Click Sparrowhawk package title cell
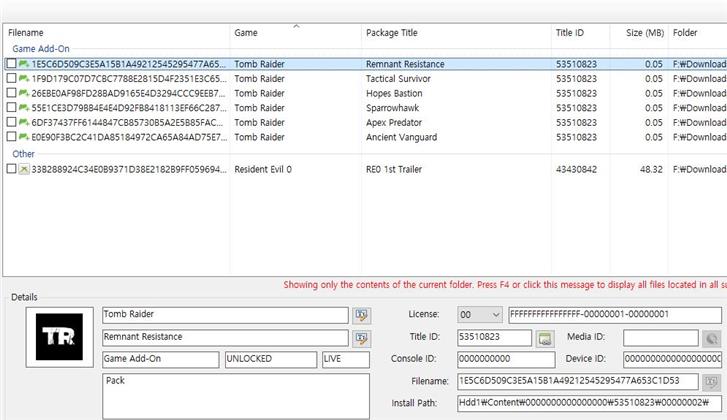This screenshot has width=727, height=420. pyautogui.click(x=392, y=108)
